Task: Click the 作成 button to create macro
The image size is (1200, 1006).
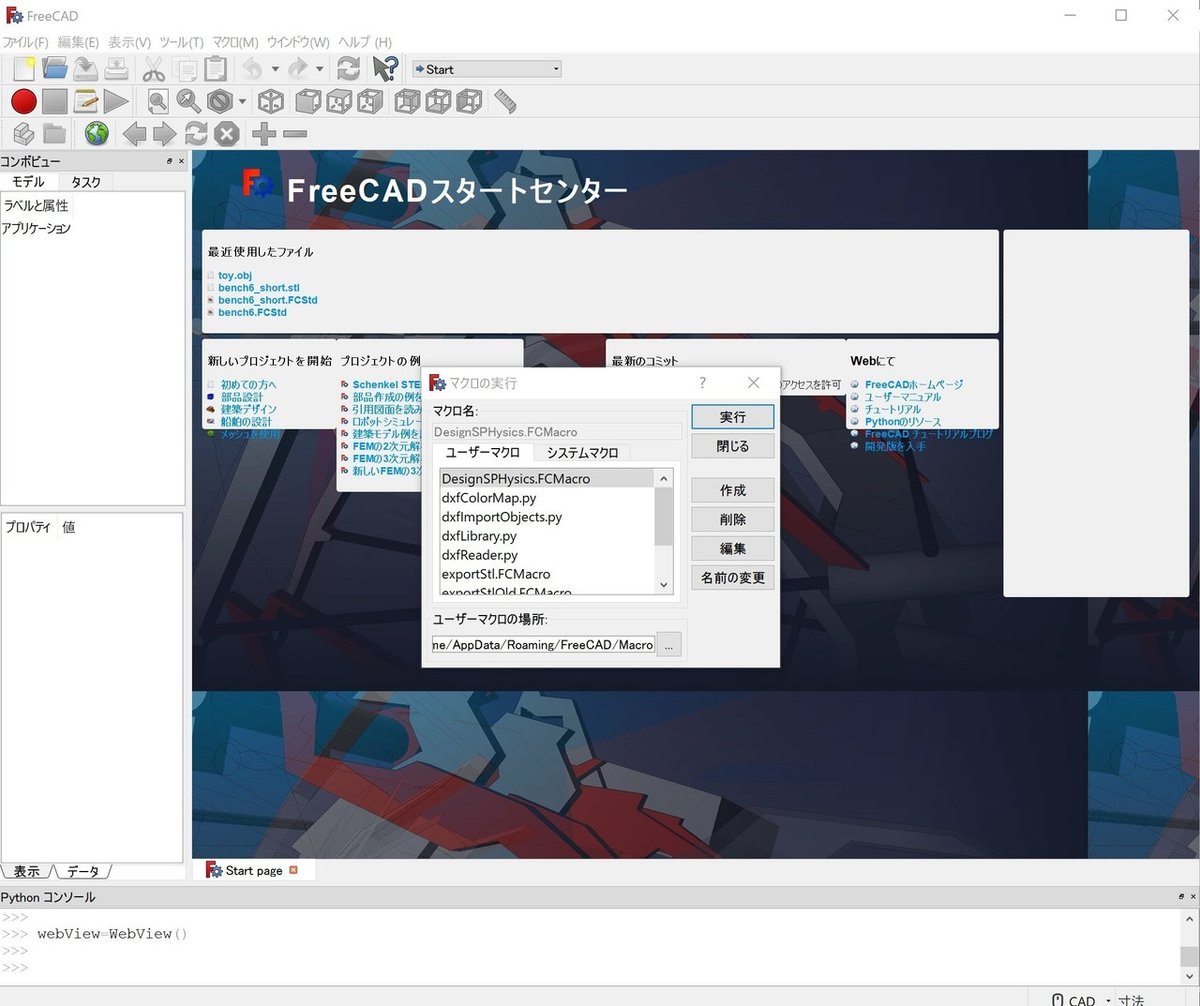Action: point(733,490)
